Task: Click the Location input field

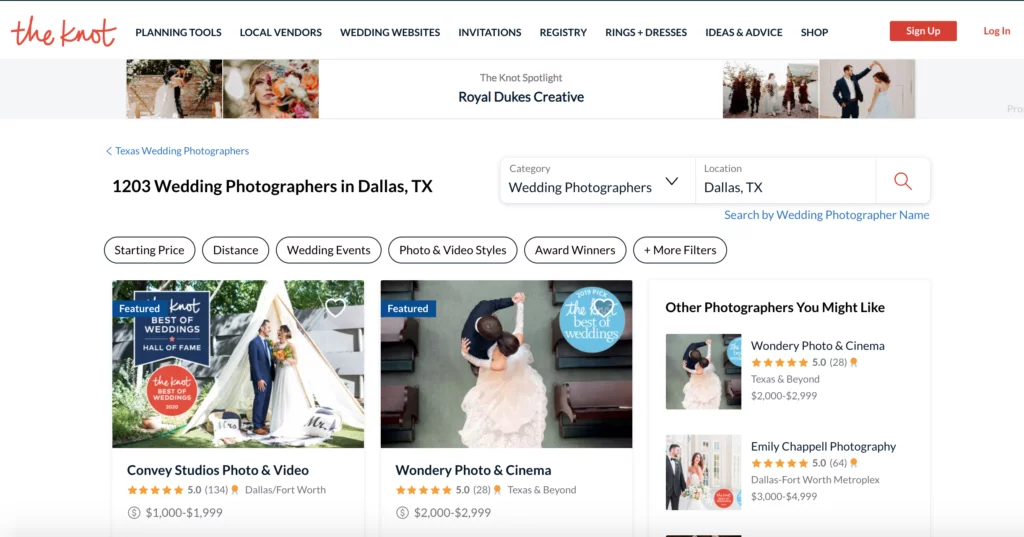Action: point(785,187)
